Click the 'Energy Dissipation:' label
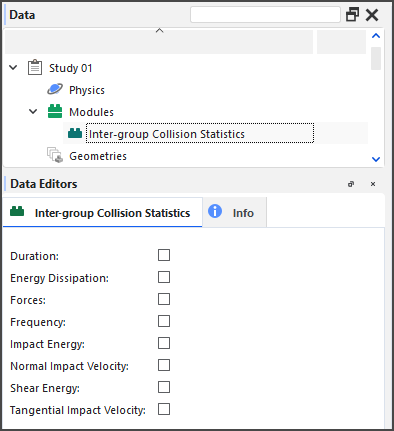 60,278
